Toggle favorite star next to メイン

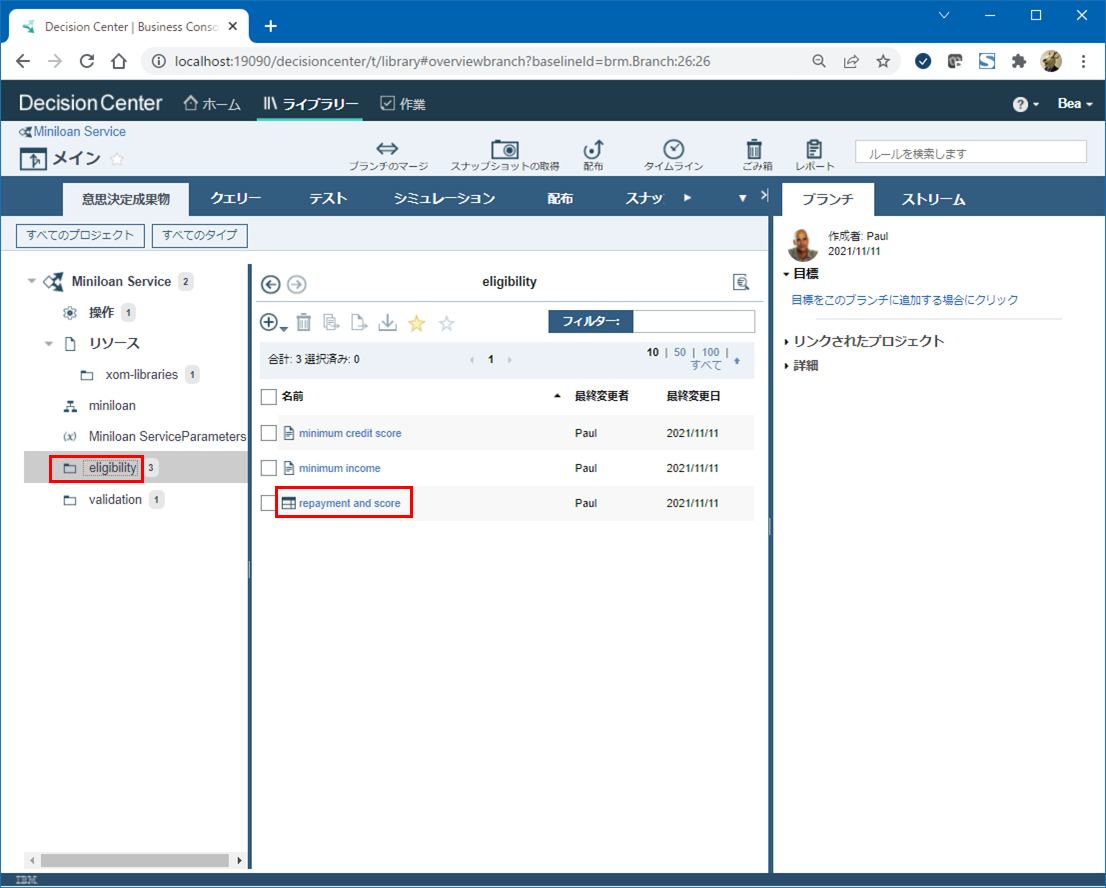click(117, 159)
